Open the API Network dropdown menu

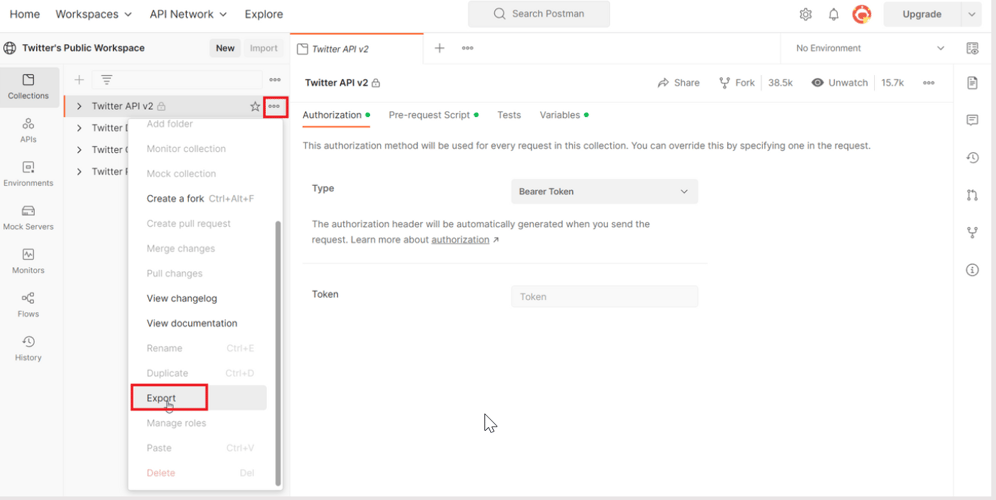tap(189, 14)
